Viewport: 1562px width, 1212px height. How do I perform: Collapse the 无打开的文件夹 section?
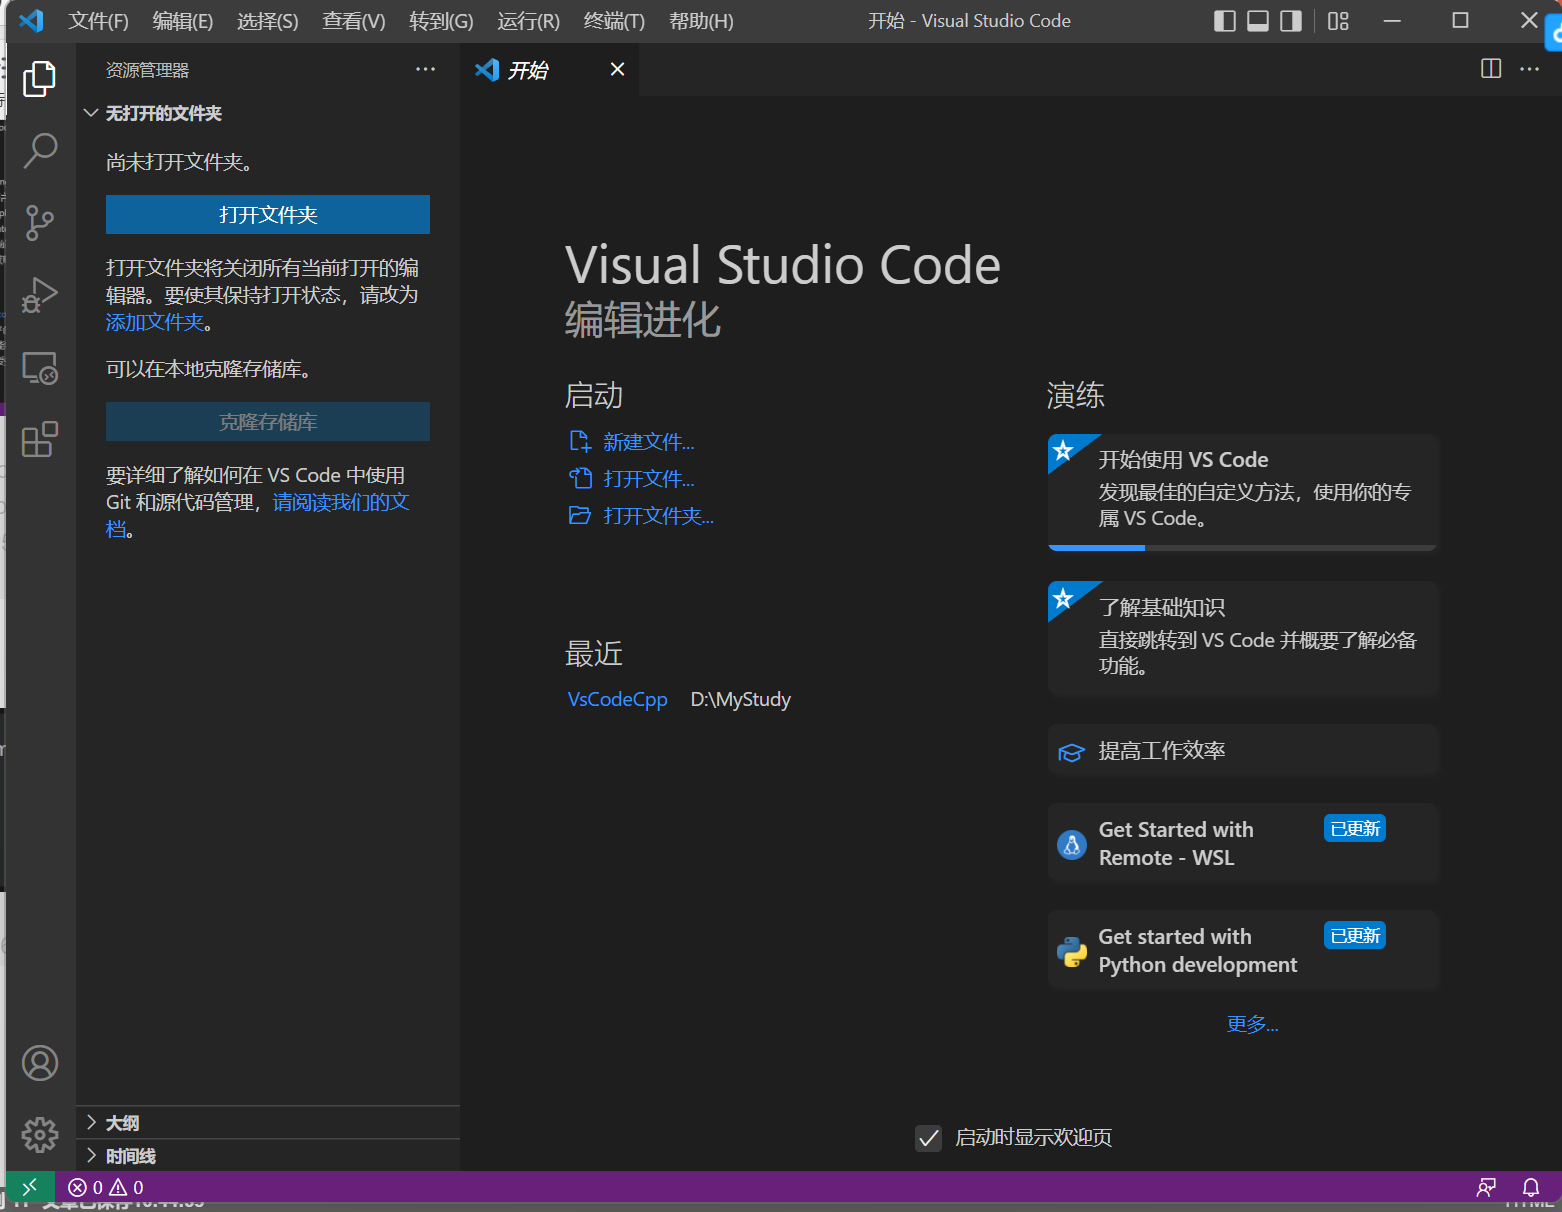point(268,113)
